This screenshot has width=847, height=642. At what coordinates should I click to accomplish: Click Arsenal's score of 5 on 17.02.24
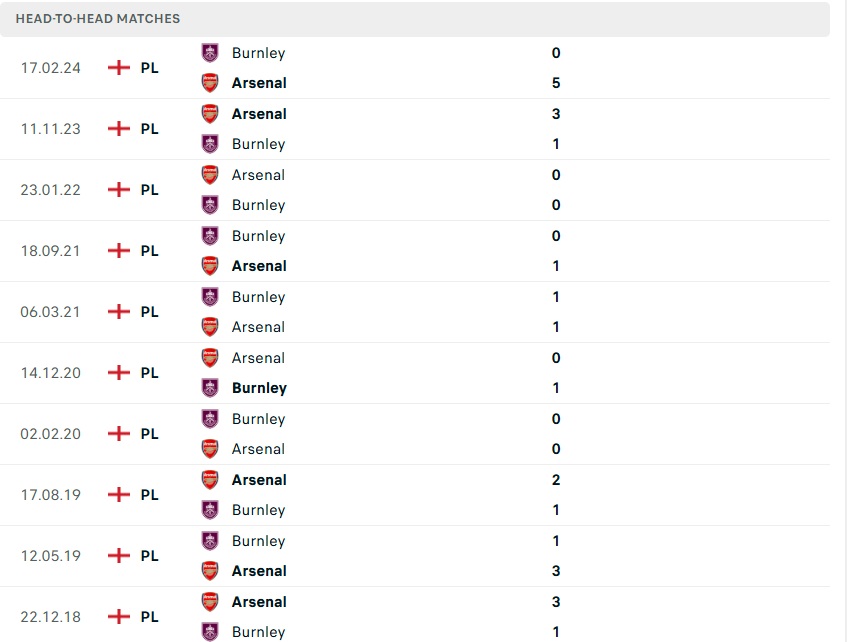point(556,83)
